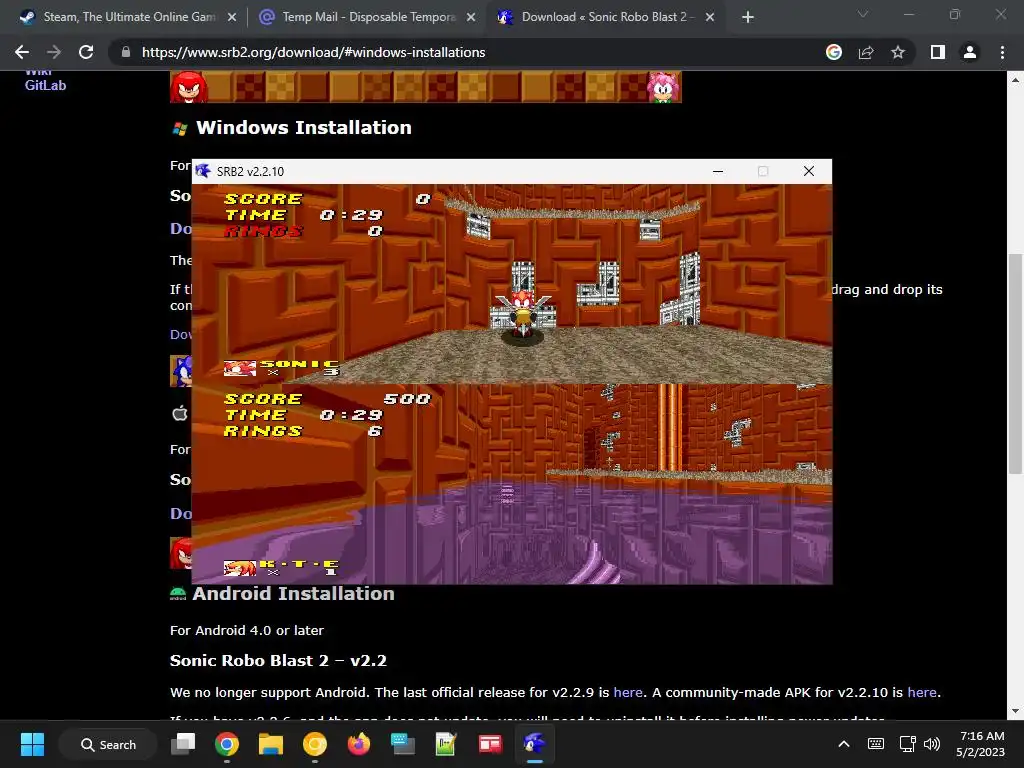Click the Android logo beside the heading
This screenshot has height=768, width=1024.
[x=178, y=594]
